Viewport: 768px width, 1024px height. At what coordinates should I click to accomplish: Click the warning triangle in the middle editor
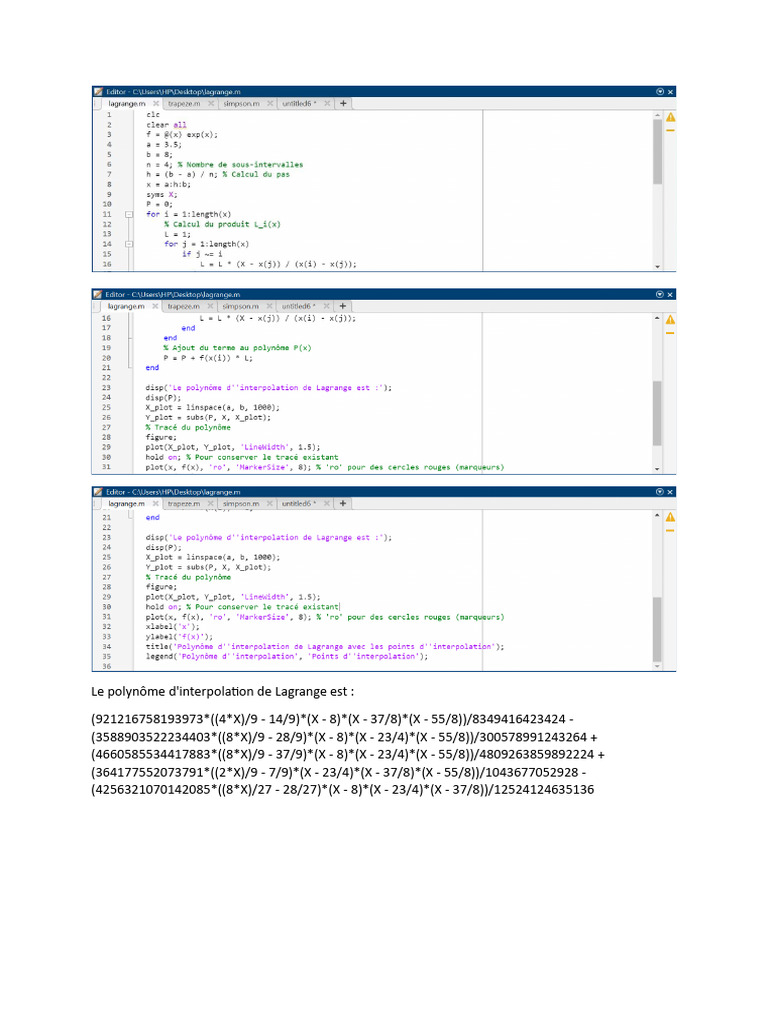[670, 319]
